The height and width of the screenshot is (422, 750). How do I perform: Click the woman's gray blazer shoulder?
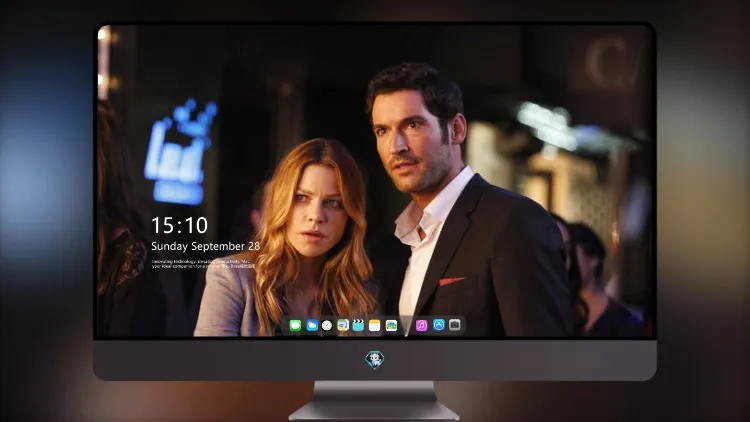225,299
